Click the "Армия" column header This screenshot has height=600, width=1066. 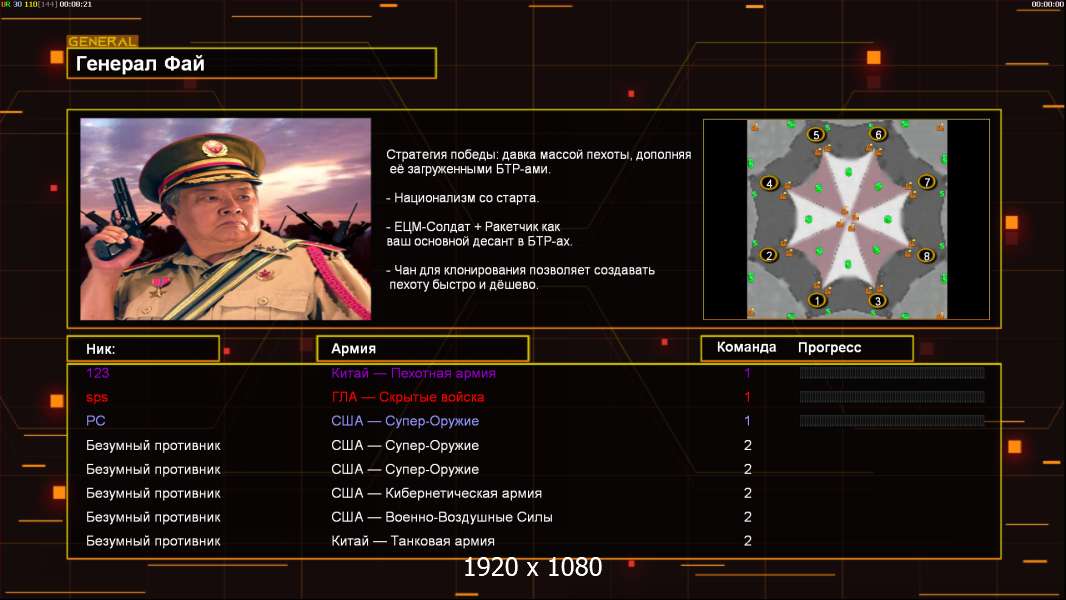tap(422, 349)
